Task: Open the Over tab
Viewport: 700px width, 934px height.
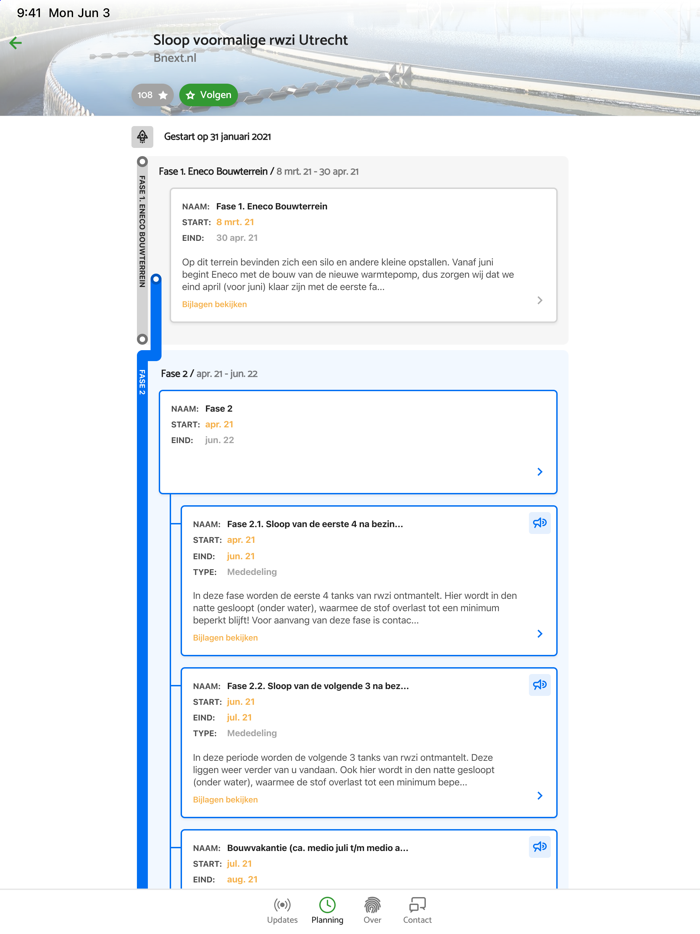Action: pyautogui.click(x=372, y=910)
